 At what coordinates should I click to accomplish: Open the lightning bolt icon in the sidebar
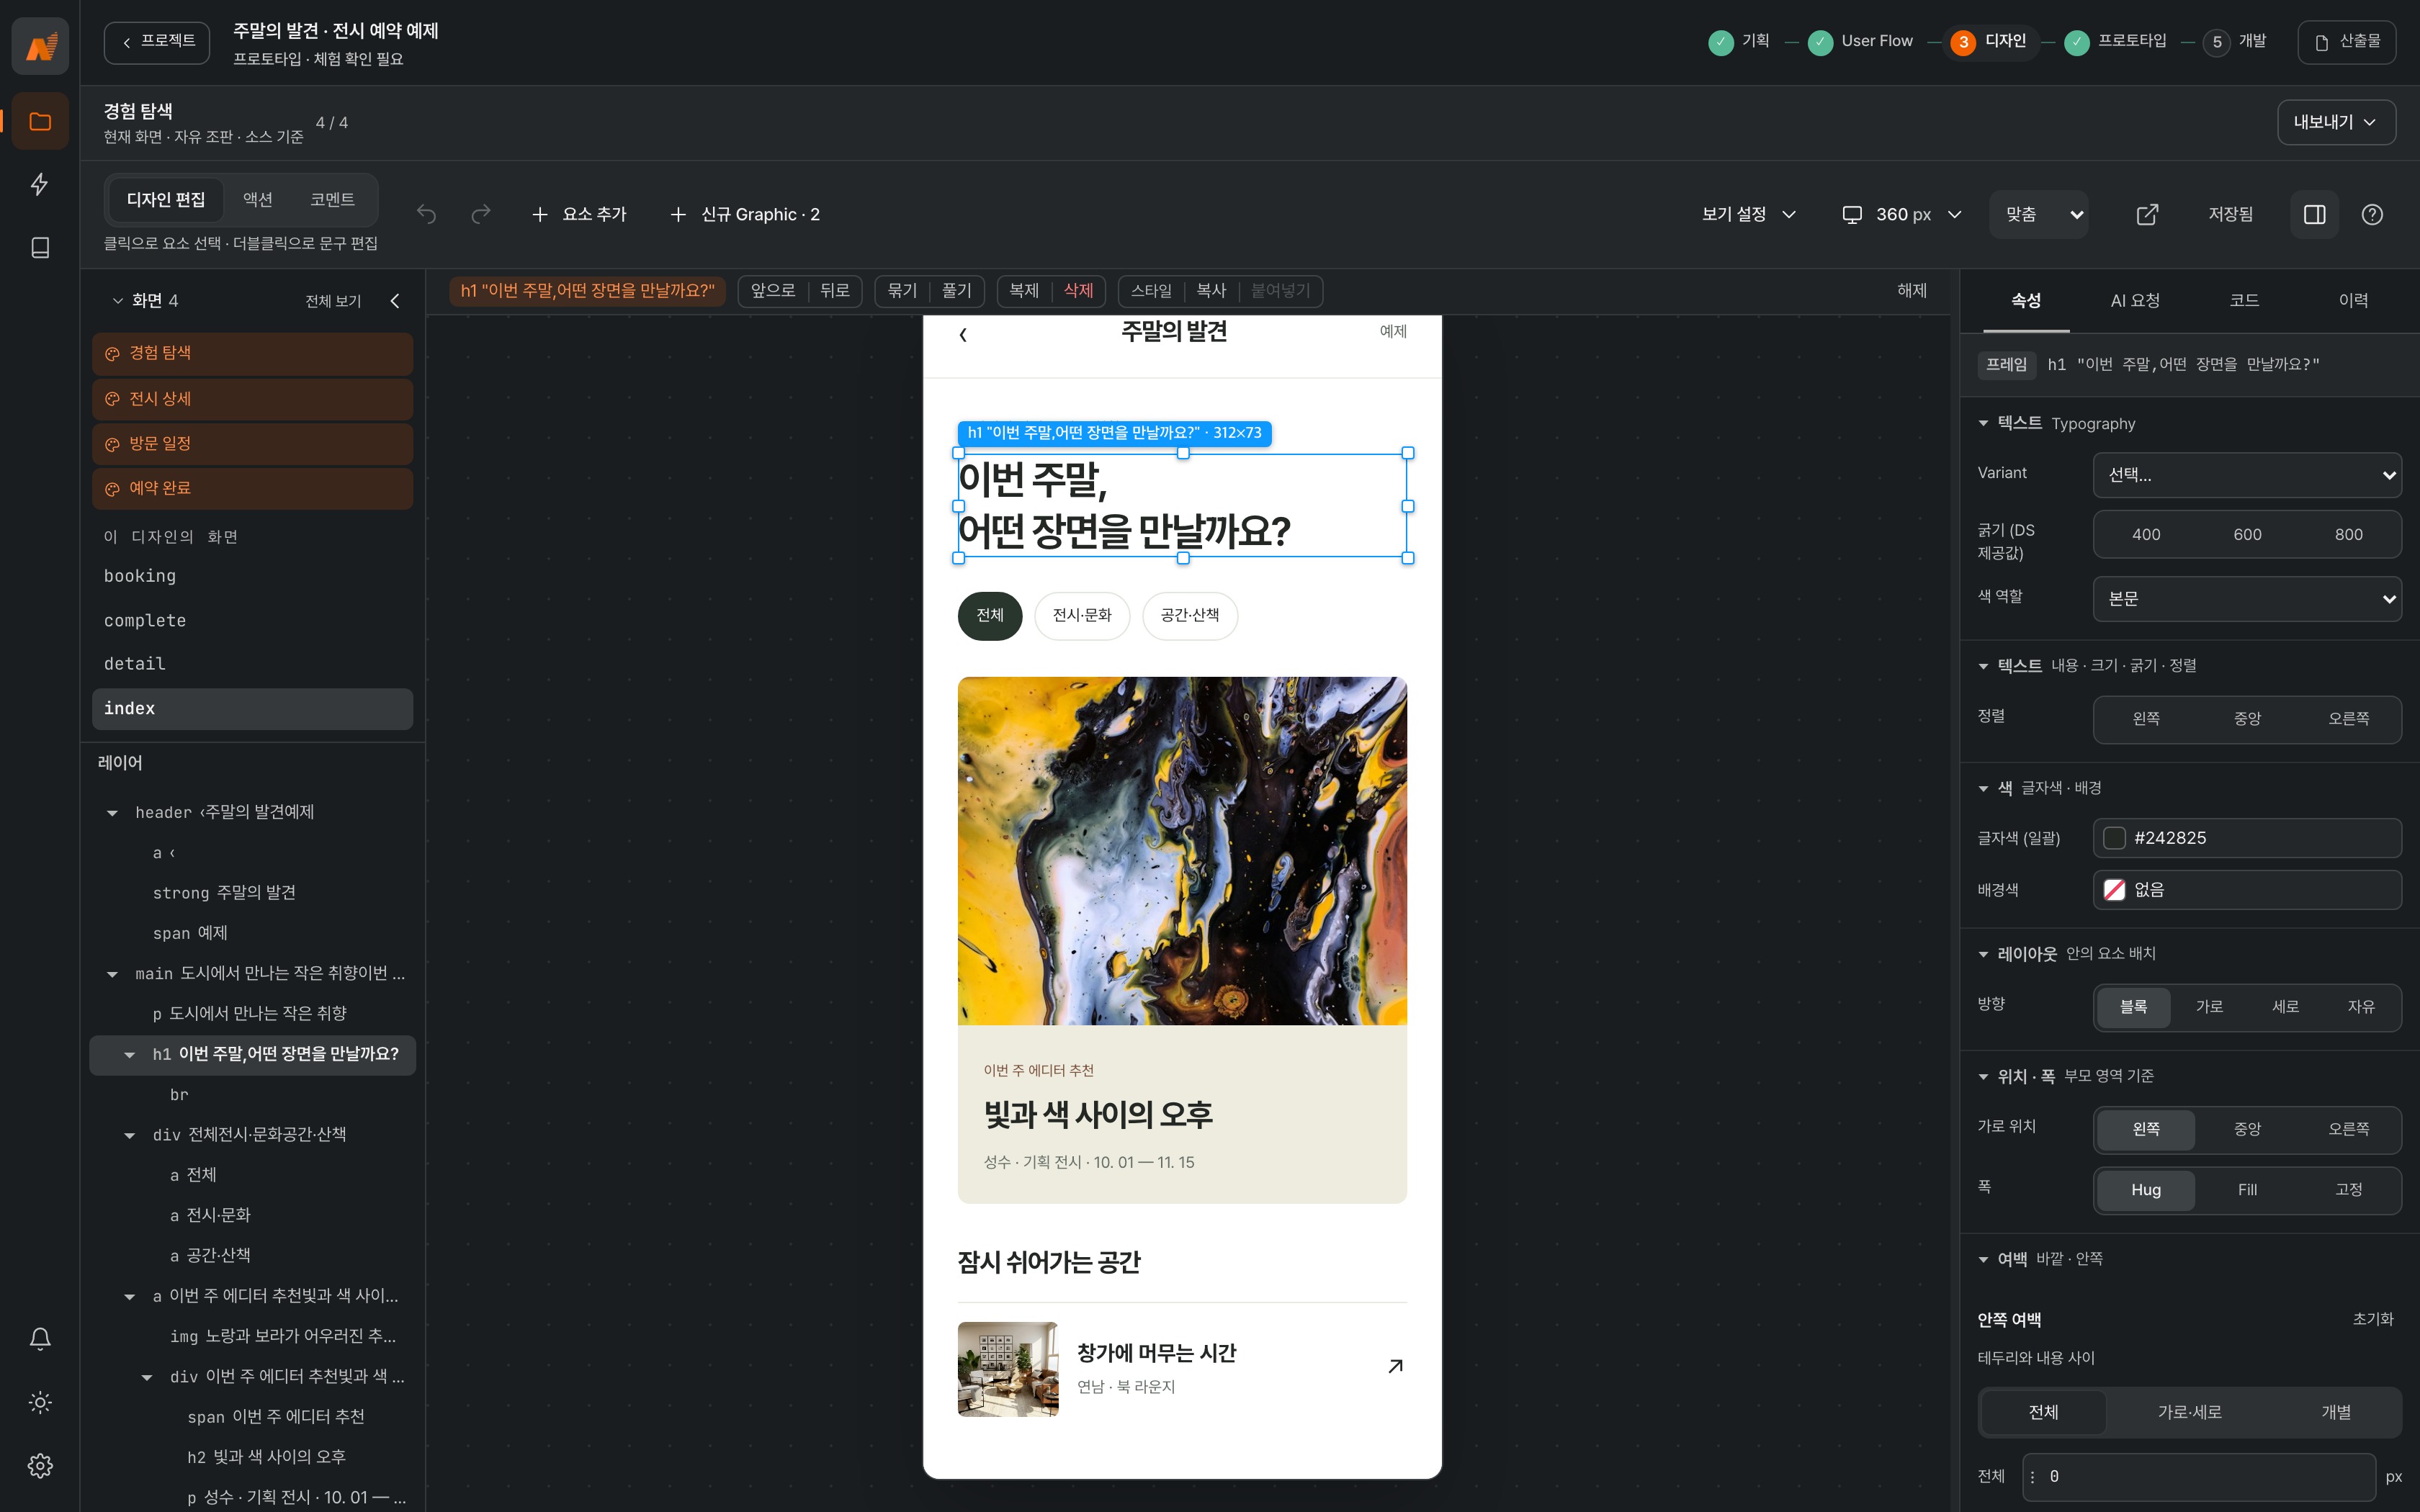pos(40,184)
